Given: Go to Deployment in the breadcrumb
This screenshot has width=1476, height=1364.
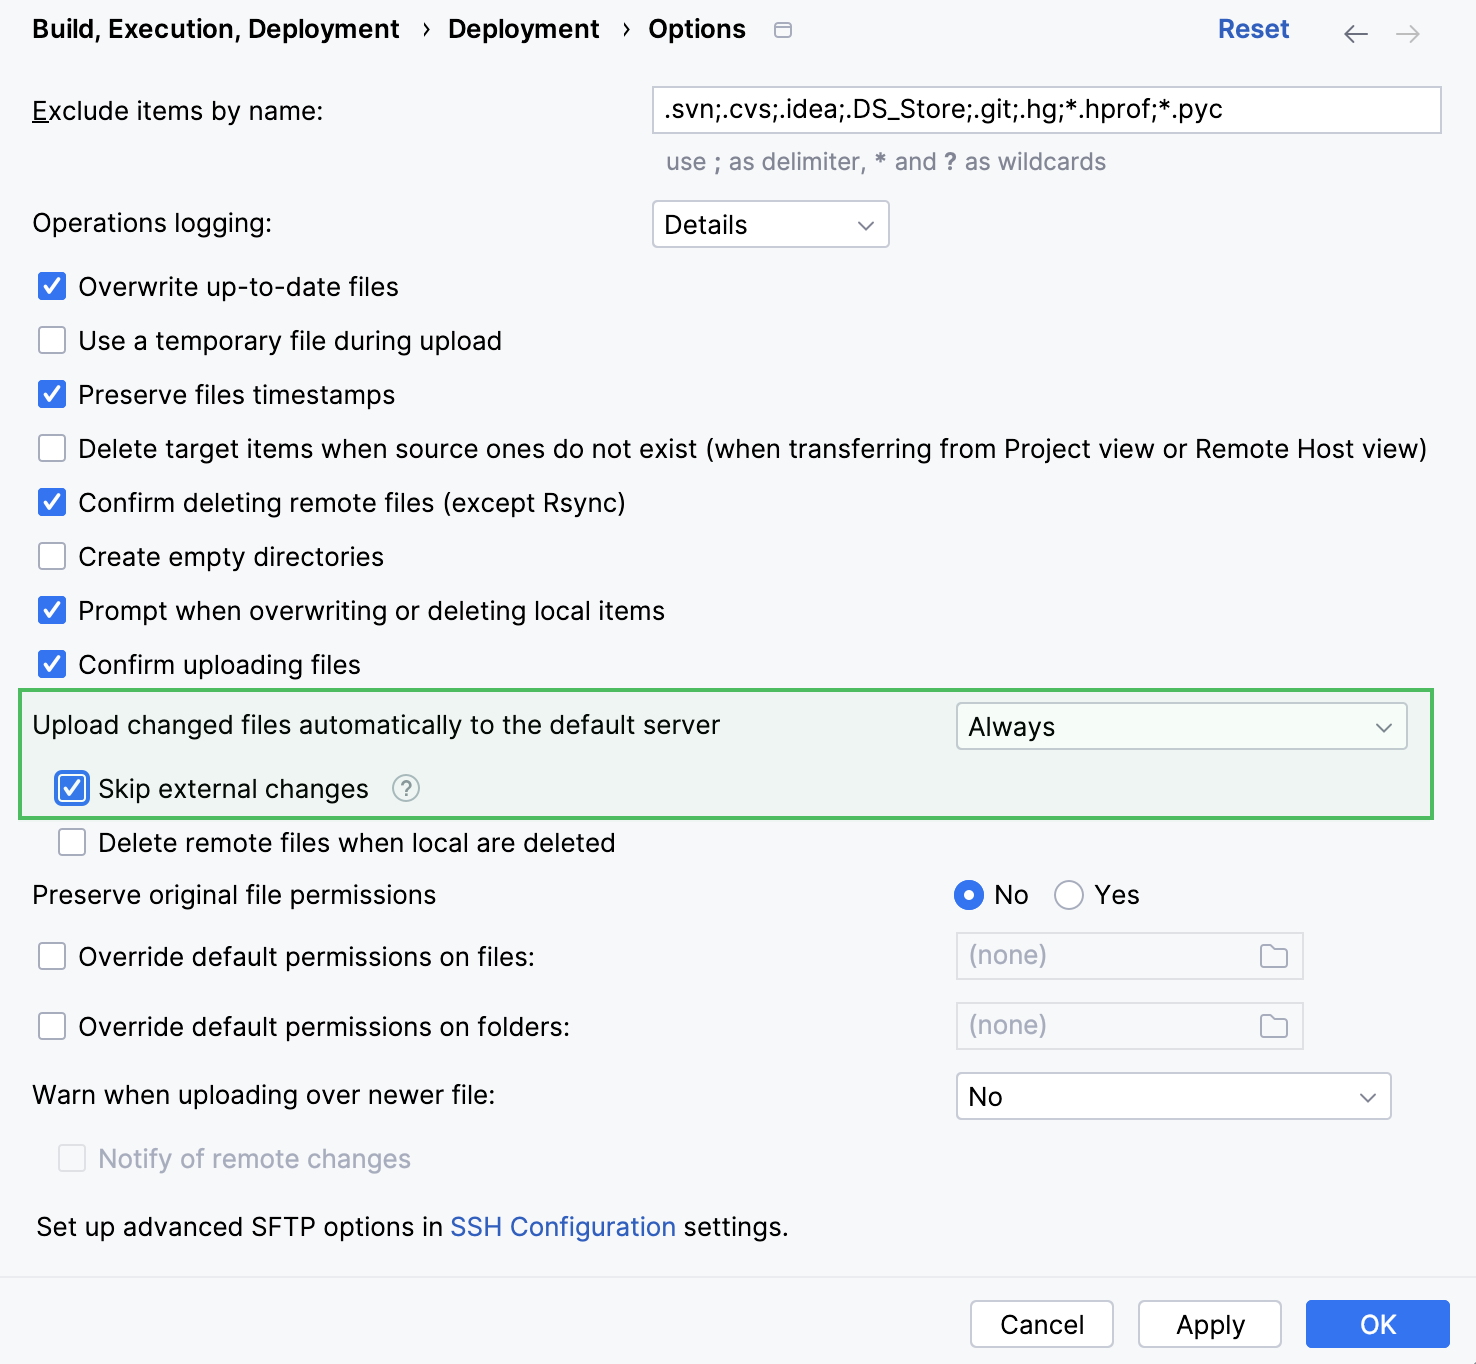Looking at the screenshot, I should click(524, 29).
